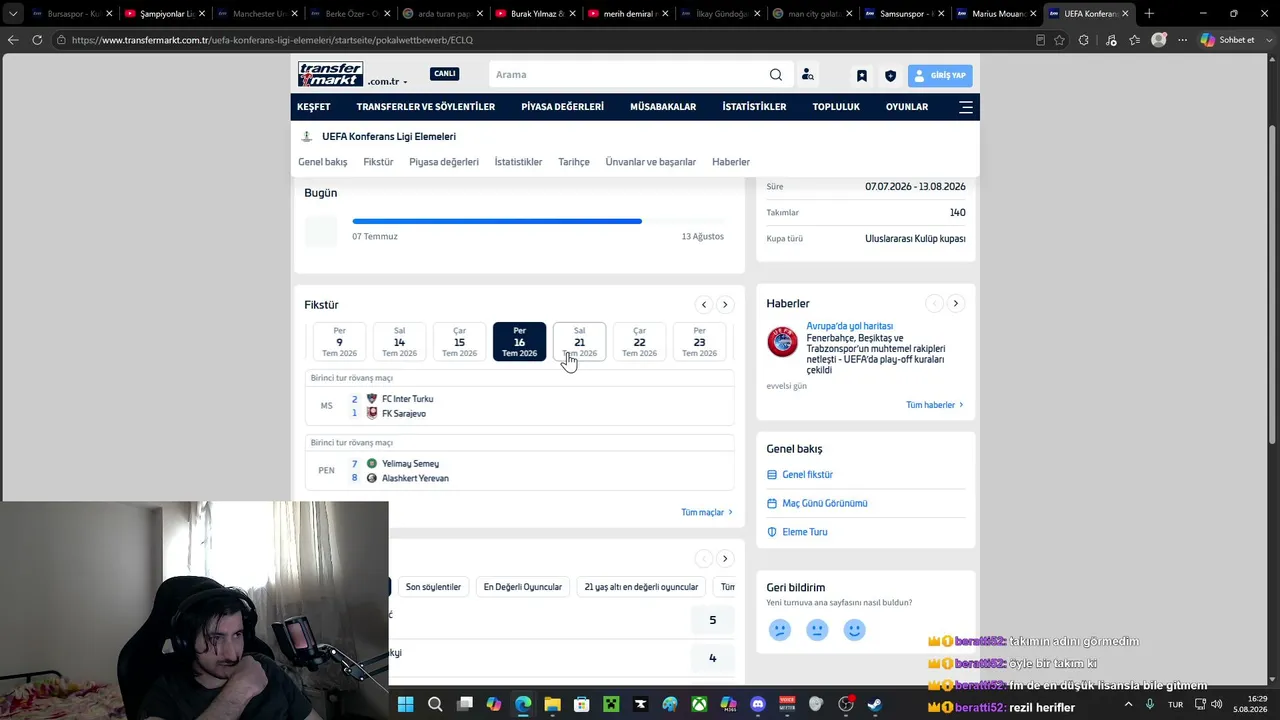
Task: Open the hamburger menu icon
Action: [x=966, y=107]
